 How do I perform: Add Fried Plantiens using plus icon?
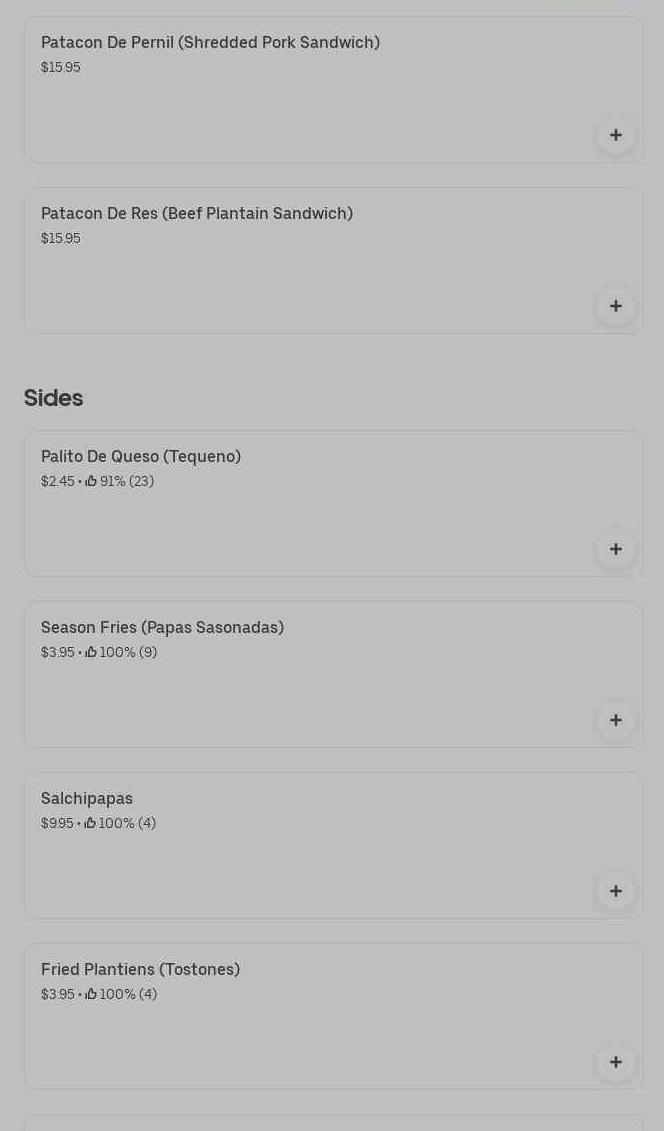click(x=616, y=1062)
